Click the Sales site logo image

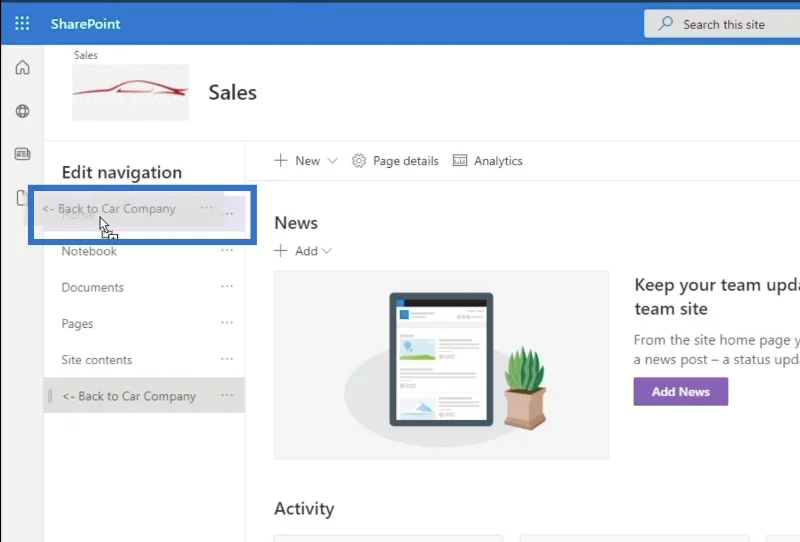click(131, 92)
